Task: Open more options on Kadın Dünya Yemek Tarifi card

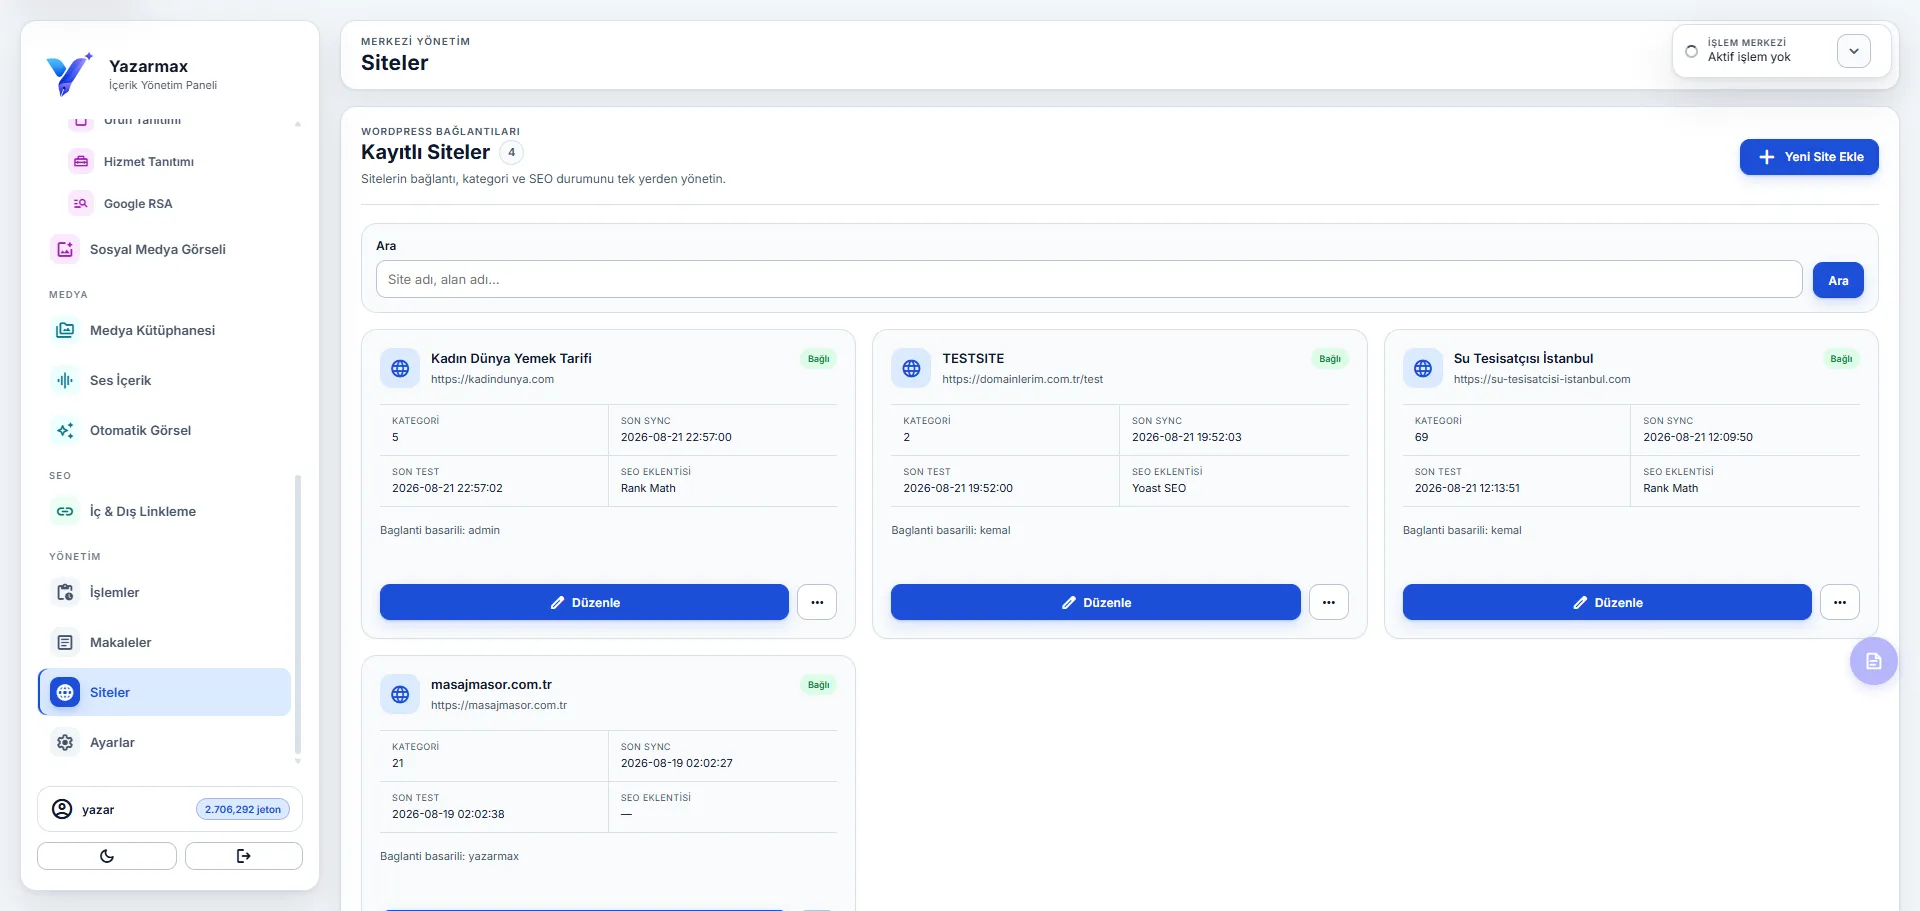Action: [817, 602]
